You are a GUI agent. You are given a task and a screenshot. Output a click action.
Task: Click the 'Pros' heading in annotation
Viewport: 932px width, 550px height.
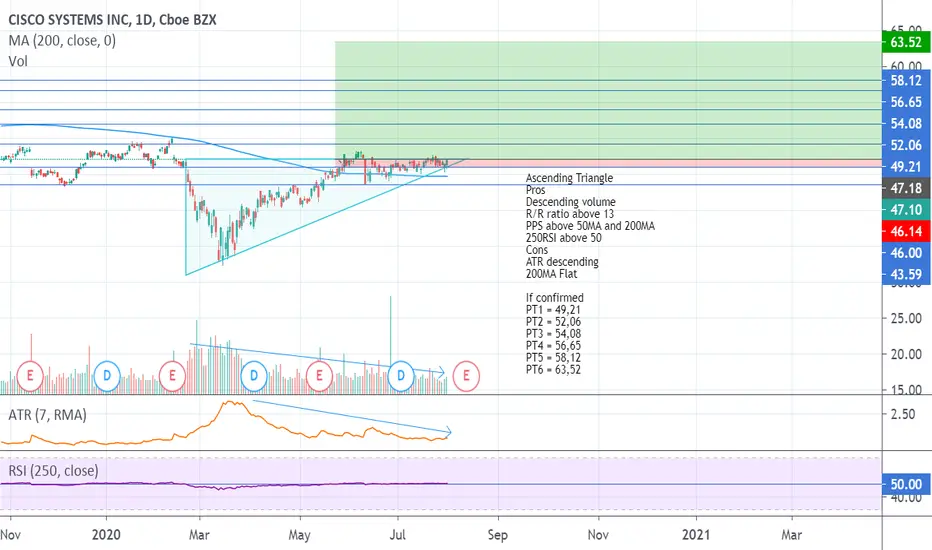[536, 190]
